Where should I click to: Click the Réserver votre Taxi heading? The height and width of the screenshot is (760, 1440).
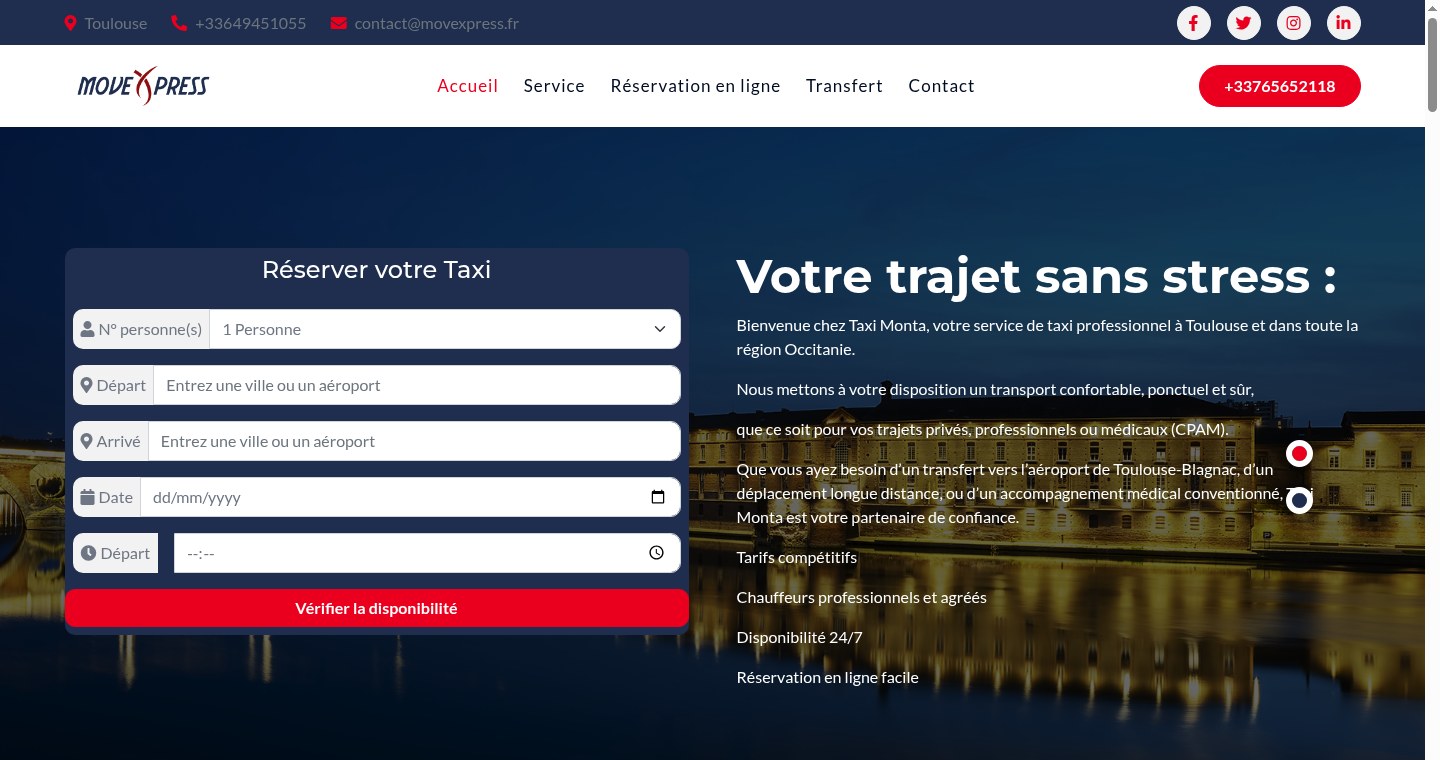click(376, 269)
